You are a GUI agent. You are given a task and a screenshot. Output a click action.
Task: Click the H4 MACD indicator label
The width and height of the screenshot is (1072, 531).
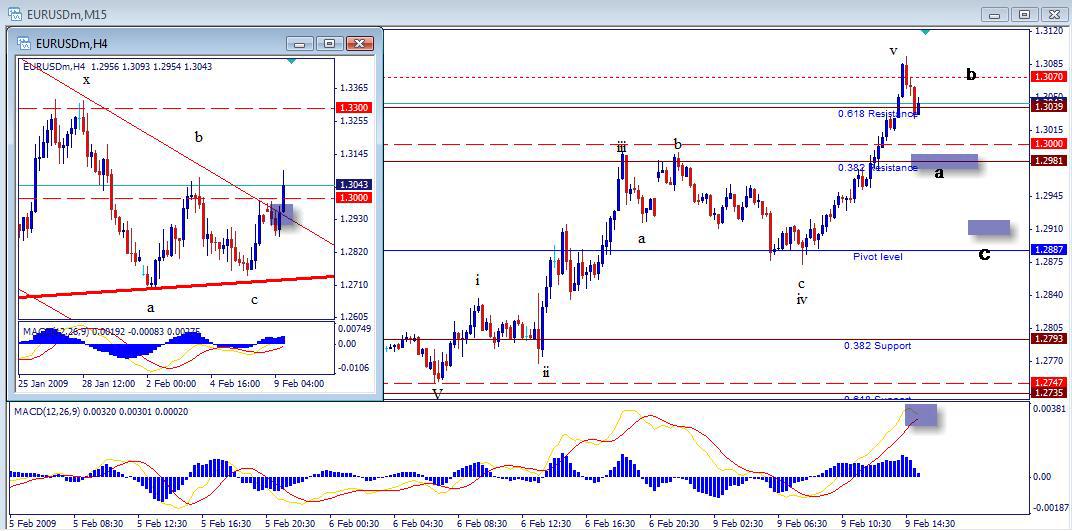111,331
